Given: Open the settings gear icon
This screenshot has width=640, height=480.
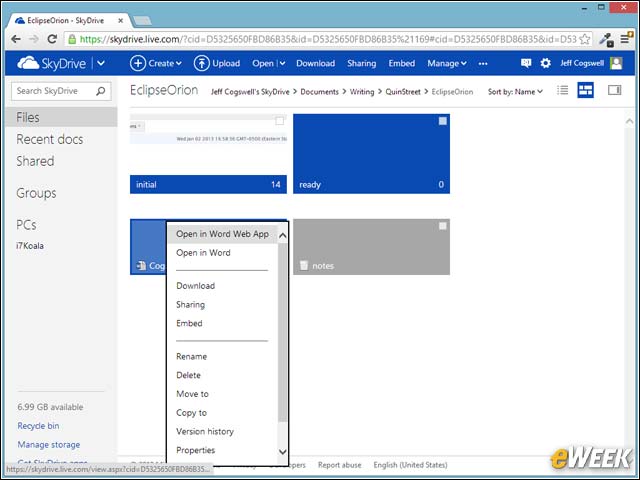Looking at the screenshot, I should point(545,63).
